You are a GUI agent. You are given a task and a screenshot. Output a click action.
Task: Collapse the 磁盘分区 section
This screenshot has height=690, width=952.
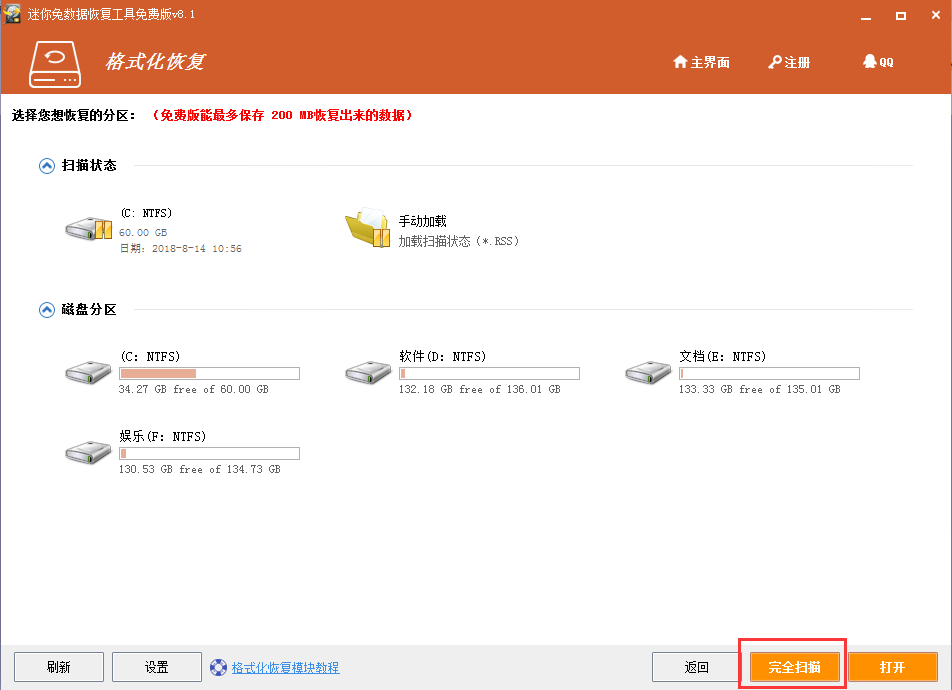46,309
